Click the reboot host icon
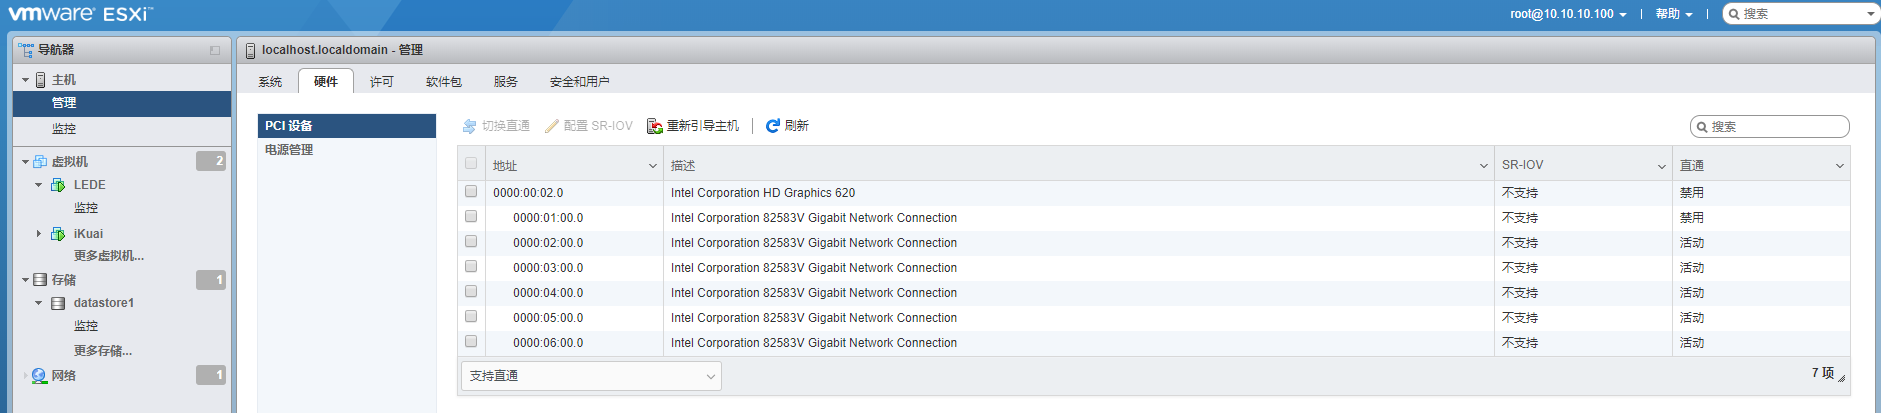The height and width of the screenshot is (413, 1881). pyautogui.click(x=655, y=126)
